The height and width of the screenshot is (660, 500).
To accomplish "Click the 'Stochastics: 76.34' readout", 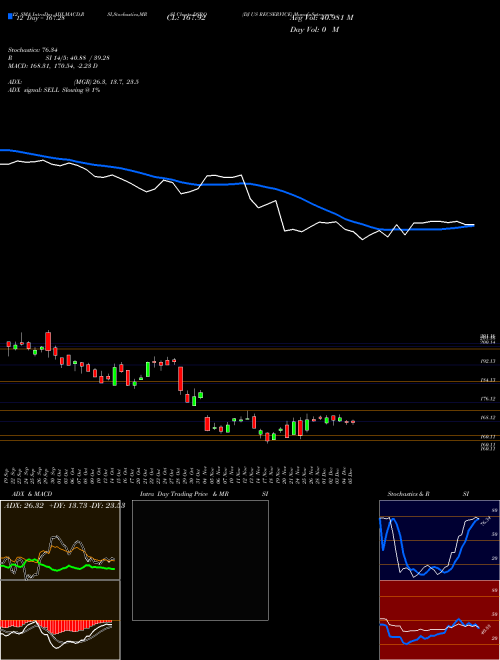I will pos(33,50).
